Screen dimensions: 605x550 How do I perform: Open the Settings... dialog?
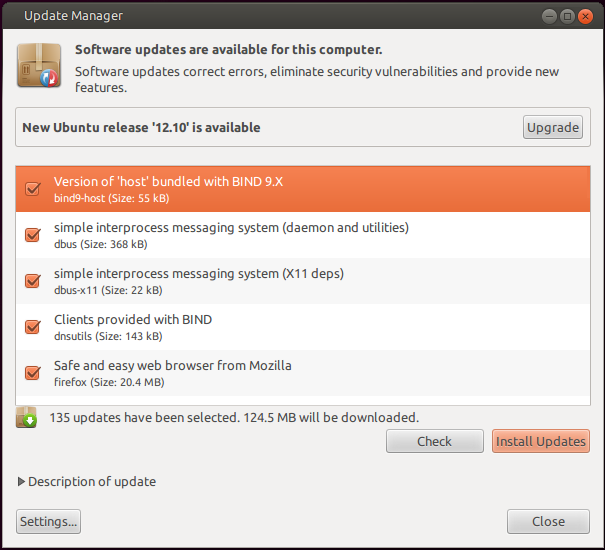pos(48,521)
